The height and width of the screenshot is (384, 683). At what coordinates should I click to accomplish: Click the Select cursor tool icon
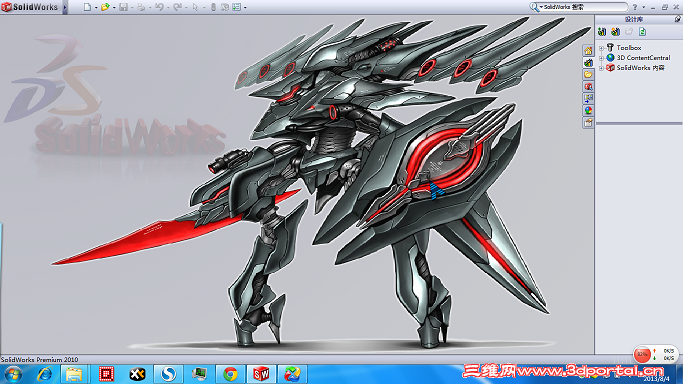pos(195,7)
